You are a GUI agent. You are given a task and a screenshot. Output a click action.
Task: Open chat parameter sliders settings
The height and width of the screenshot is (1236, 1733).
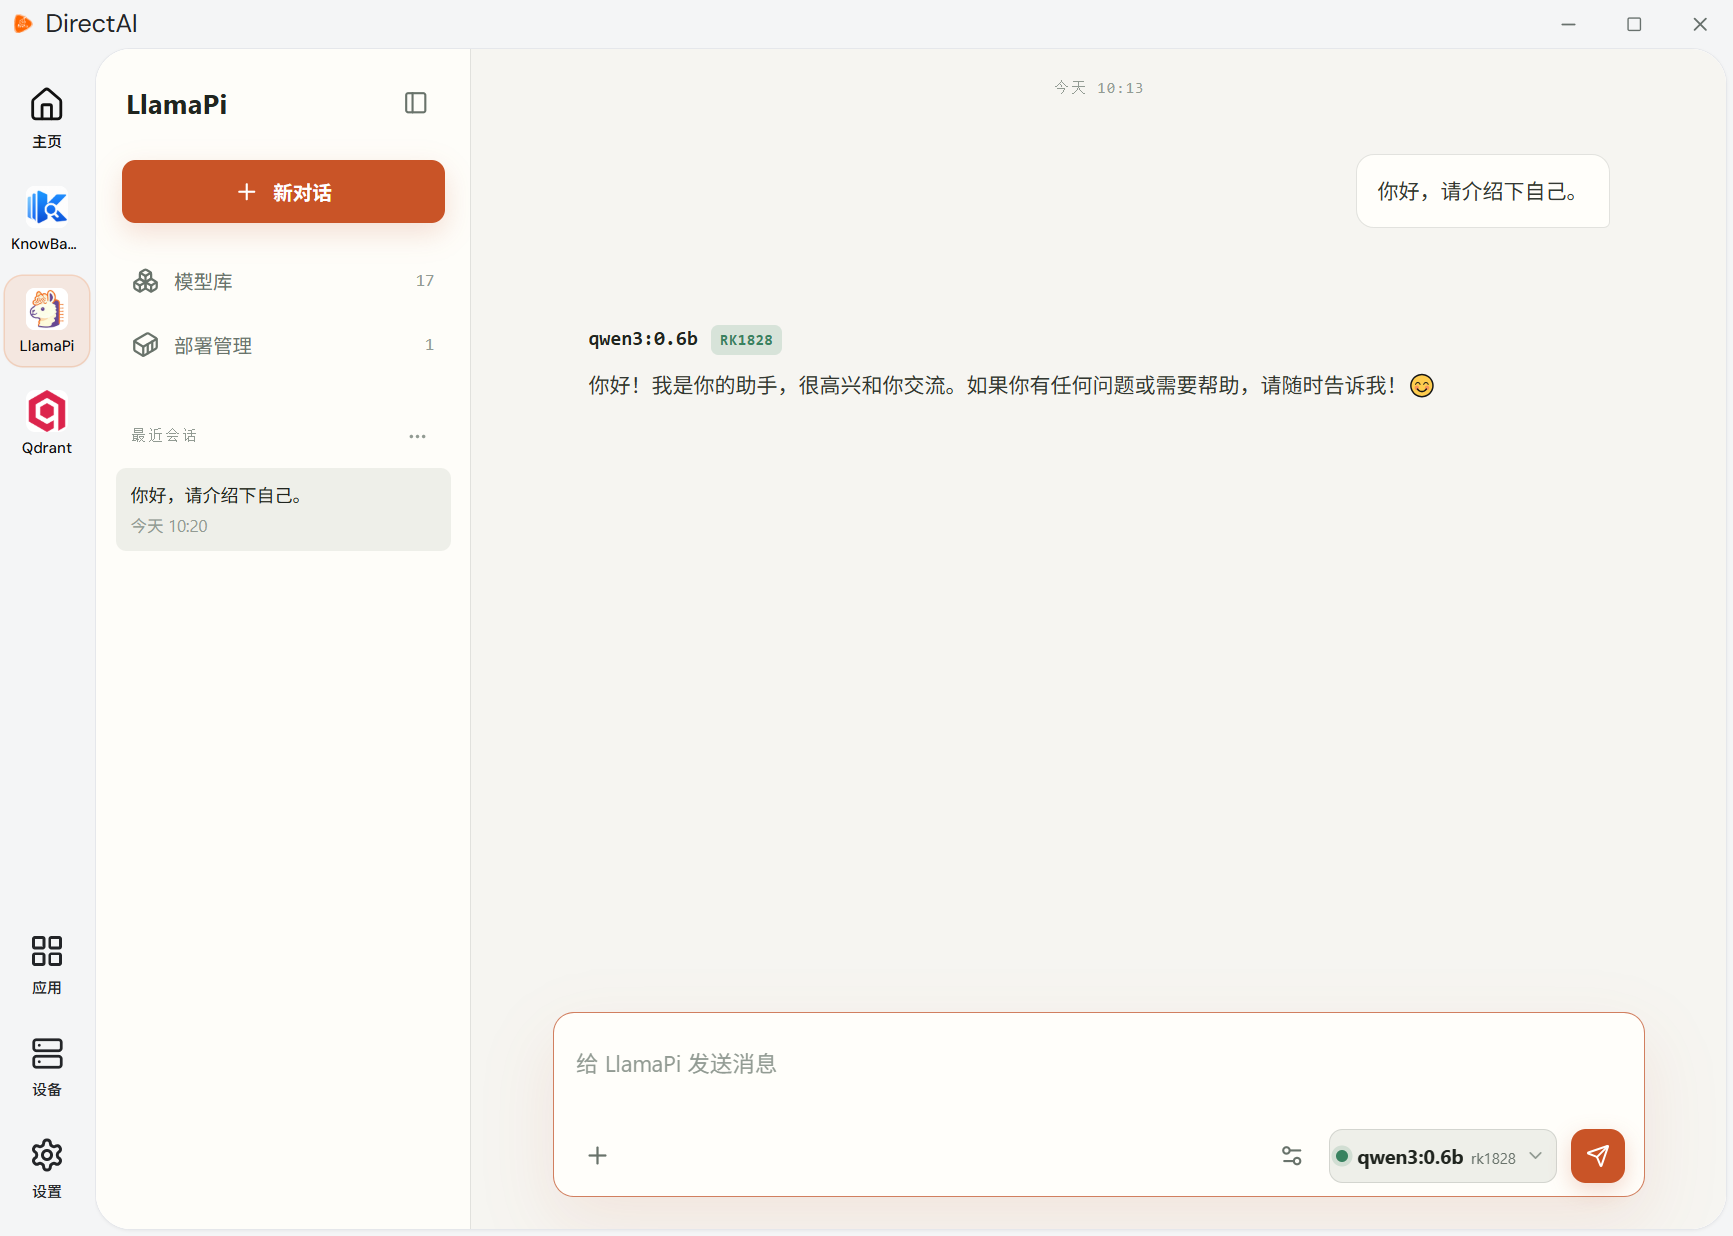tap(1291, 1156)
